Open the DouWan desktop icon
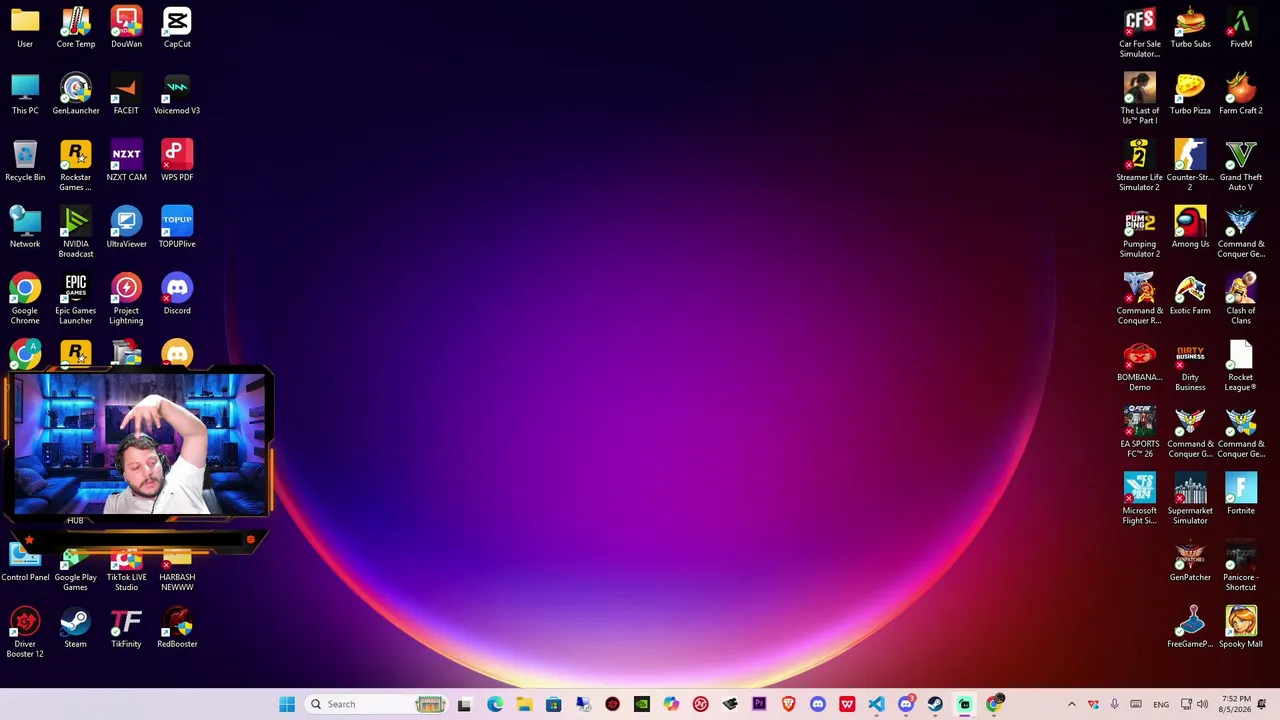 pos(126,28)
